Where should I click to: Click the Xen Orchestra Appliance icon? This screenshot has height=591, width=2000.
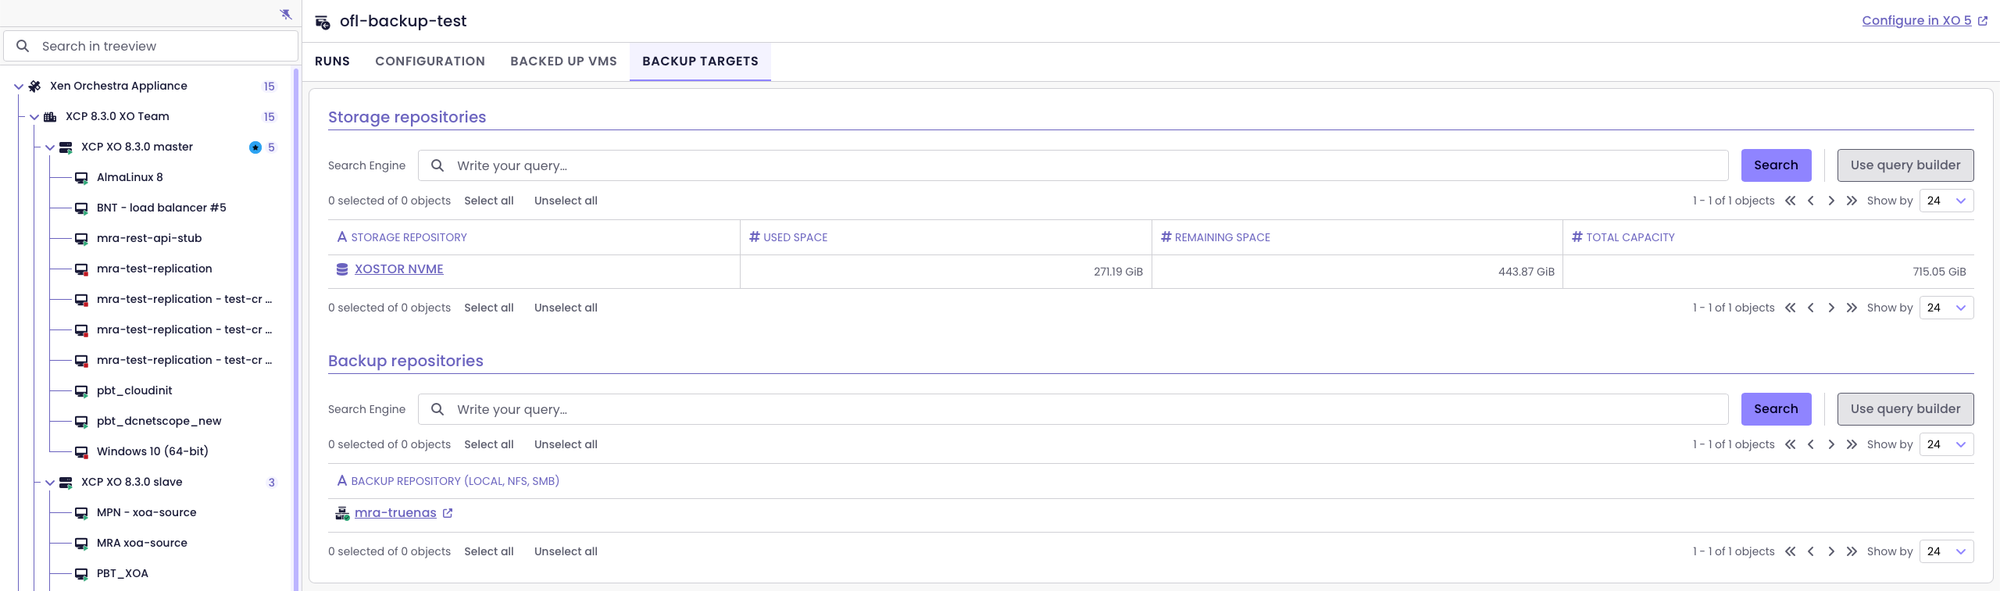coord(35,87)
